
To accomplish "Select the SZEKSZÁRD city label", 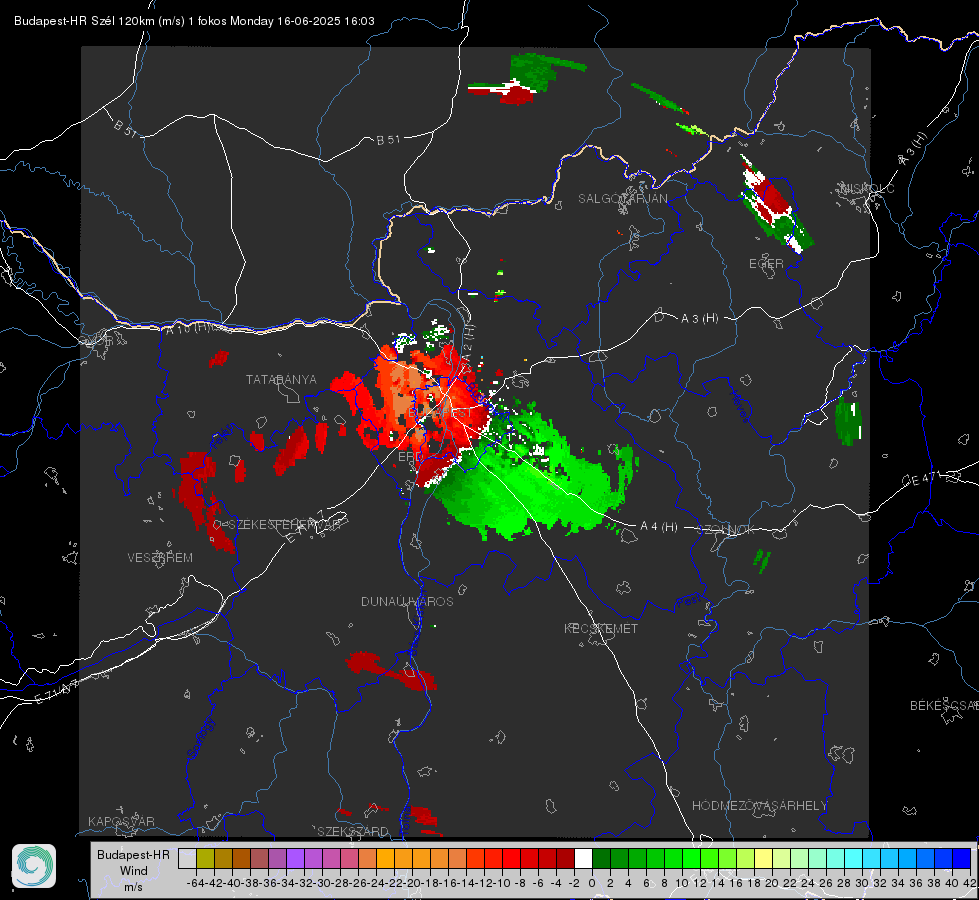I will pos(353,831).
